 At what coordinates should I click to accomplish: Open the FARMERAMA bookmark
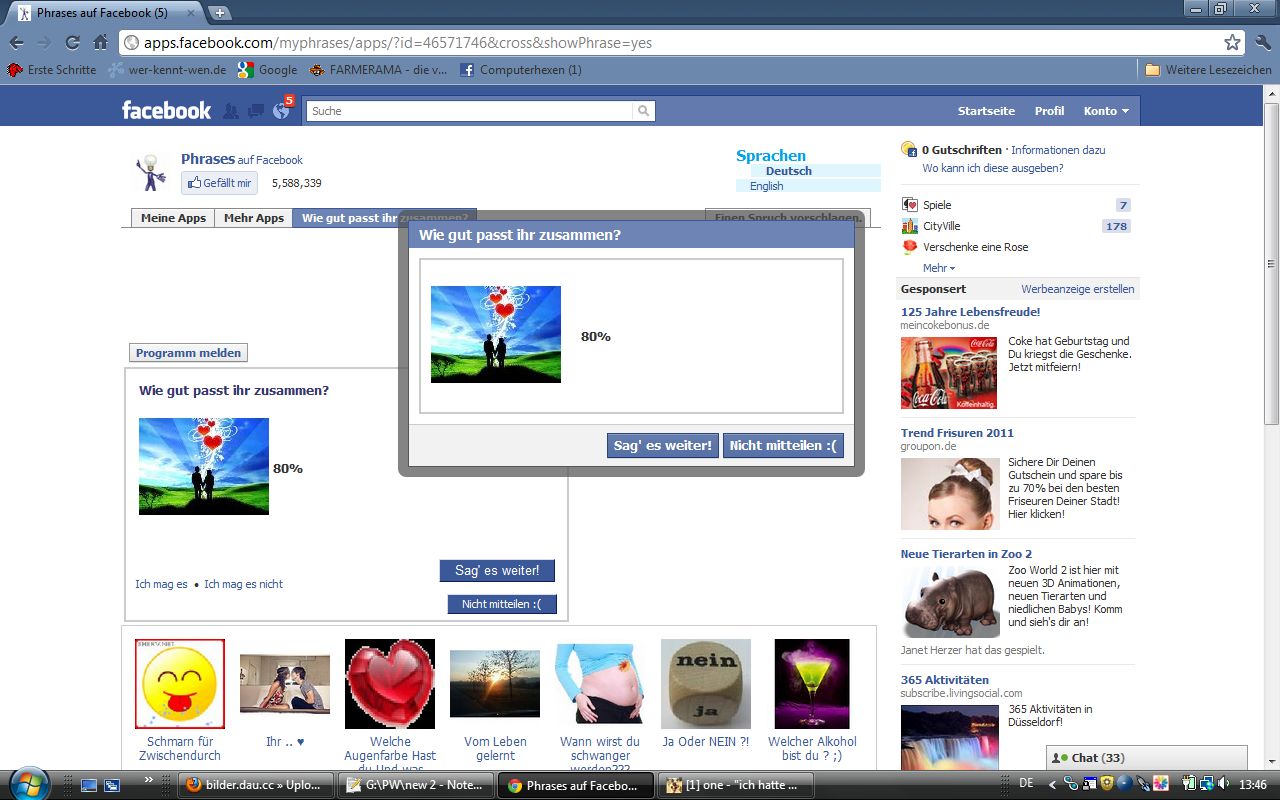point(378,70)
